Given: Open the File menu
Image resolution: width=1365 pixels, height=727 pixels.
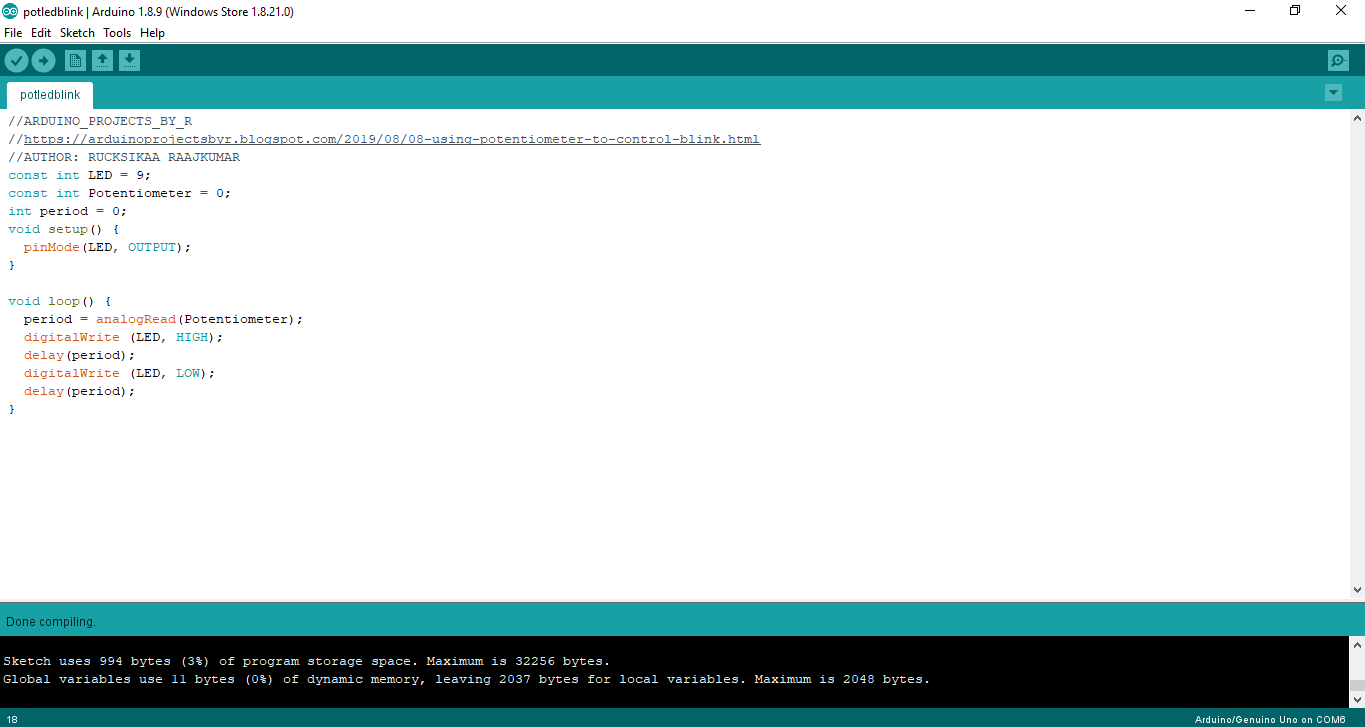Looking at the screenshot, I should click(13, 33).
